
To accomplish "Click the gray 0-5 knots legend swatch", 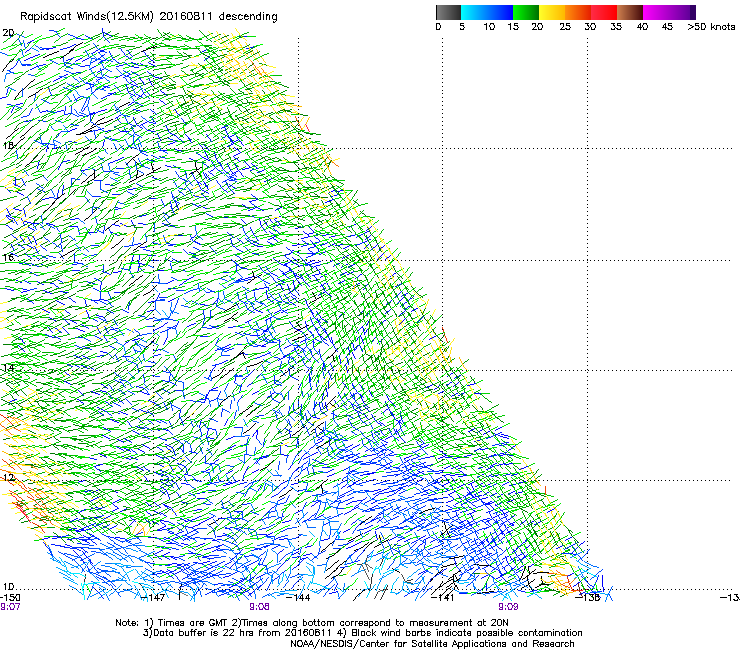I will [x=448, y=12].
